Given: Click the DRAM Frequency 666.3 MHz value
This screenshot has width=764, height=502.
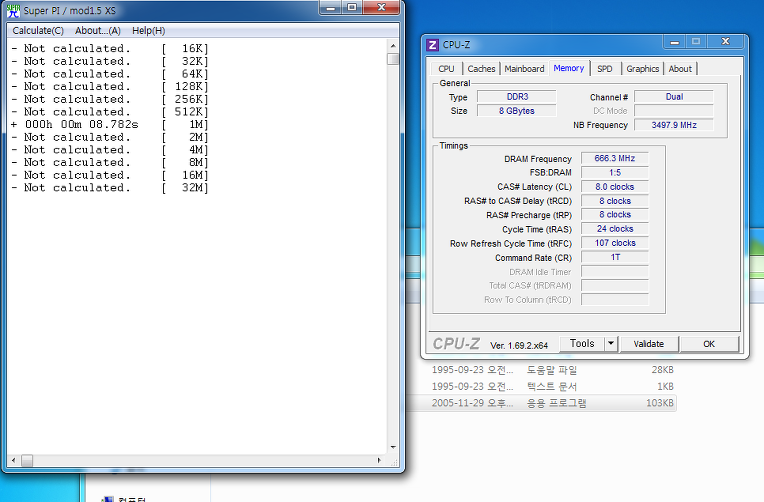Looking at the screenshot, I should point(615,158).
